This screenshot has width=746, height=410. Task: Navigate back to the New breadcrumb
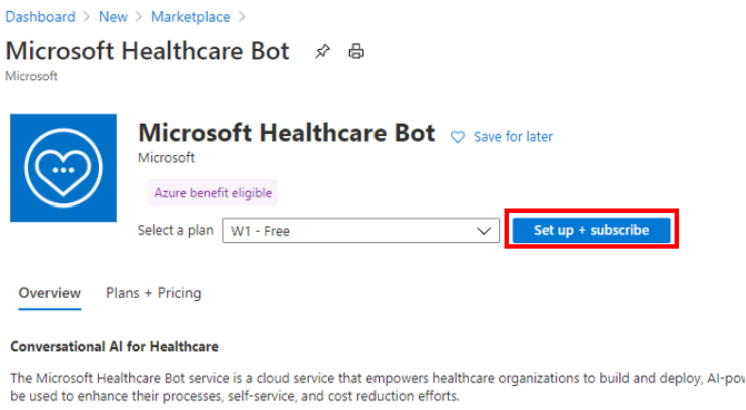(113, 17)
